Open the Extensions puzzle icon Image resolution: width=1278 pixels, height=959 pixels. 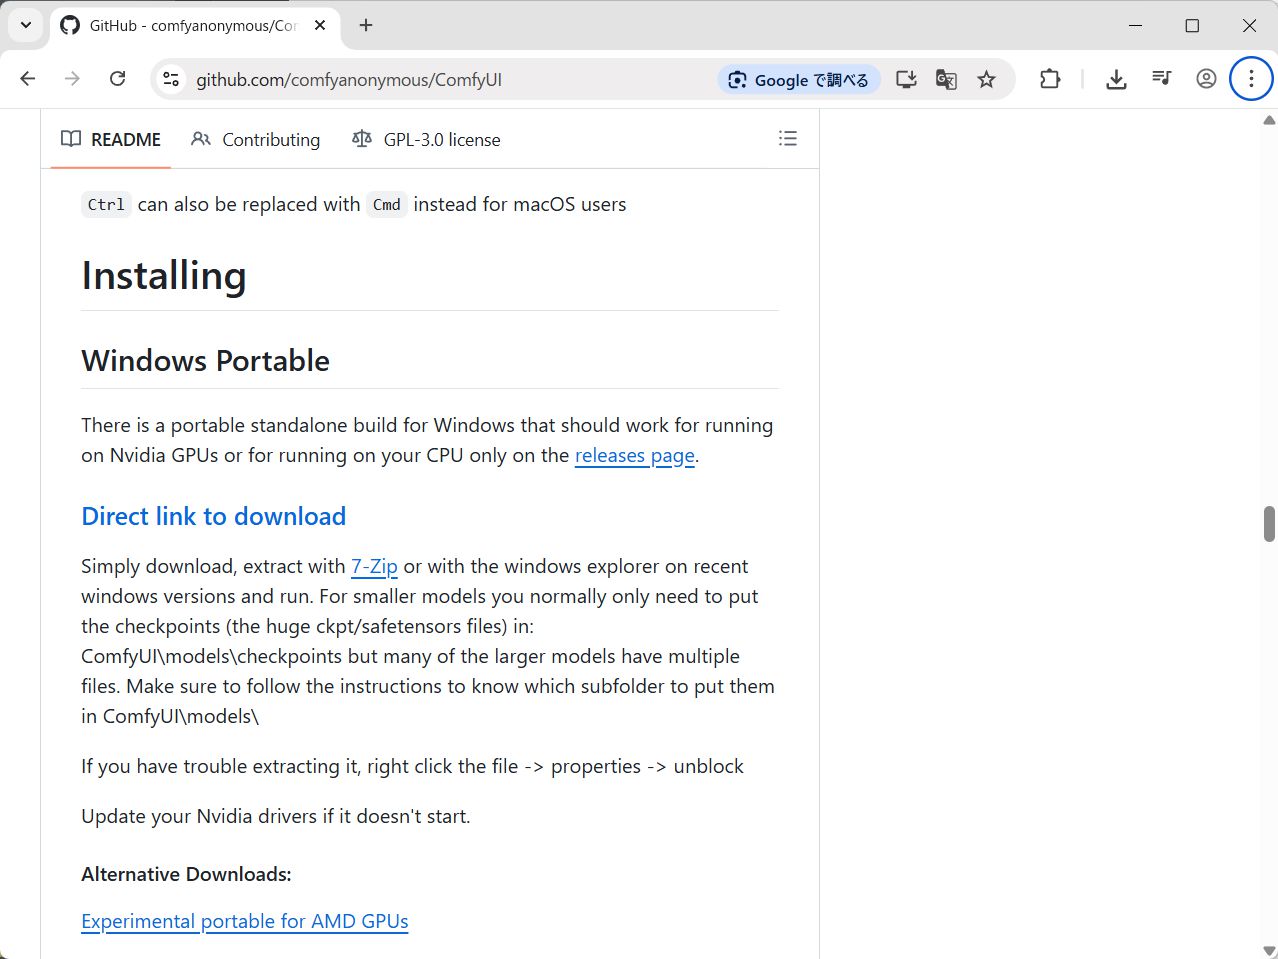click(x=1050, y=79)
